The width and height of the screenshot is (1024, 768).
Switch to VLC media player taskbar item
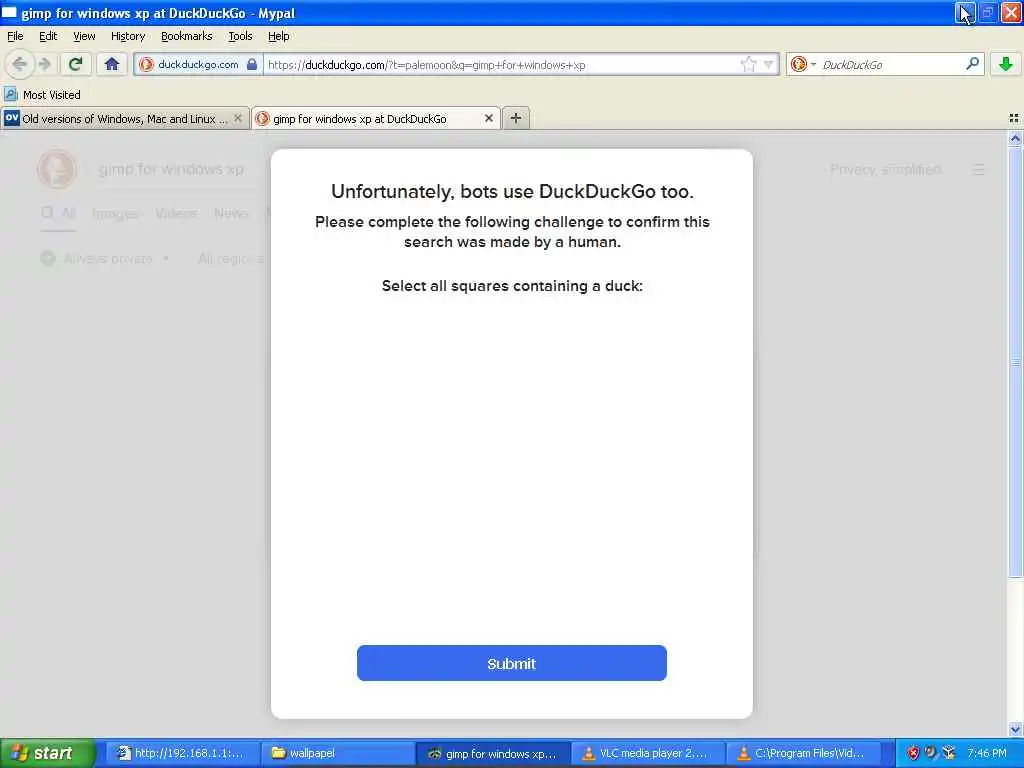pyautogui.click(x=647, y=754)
